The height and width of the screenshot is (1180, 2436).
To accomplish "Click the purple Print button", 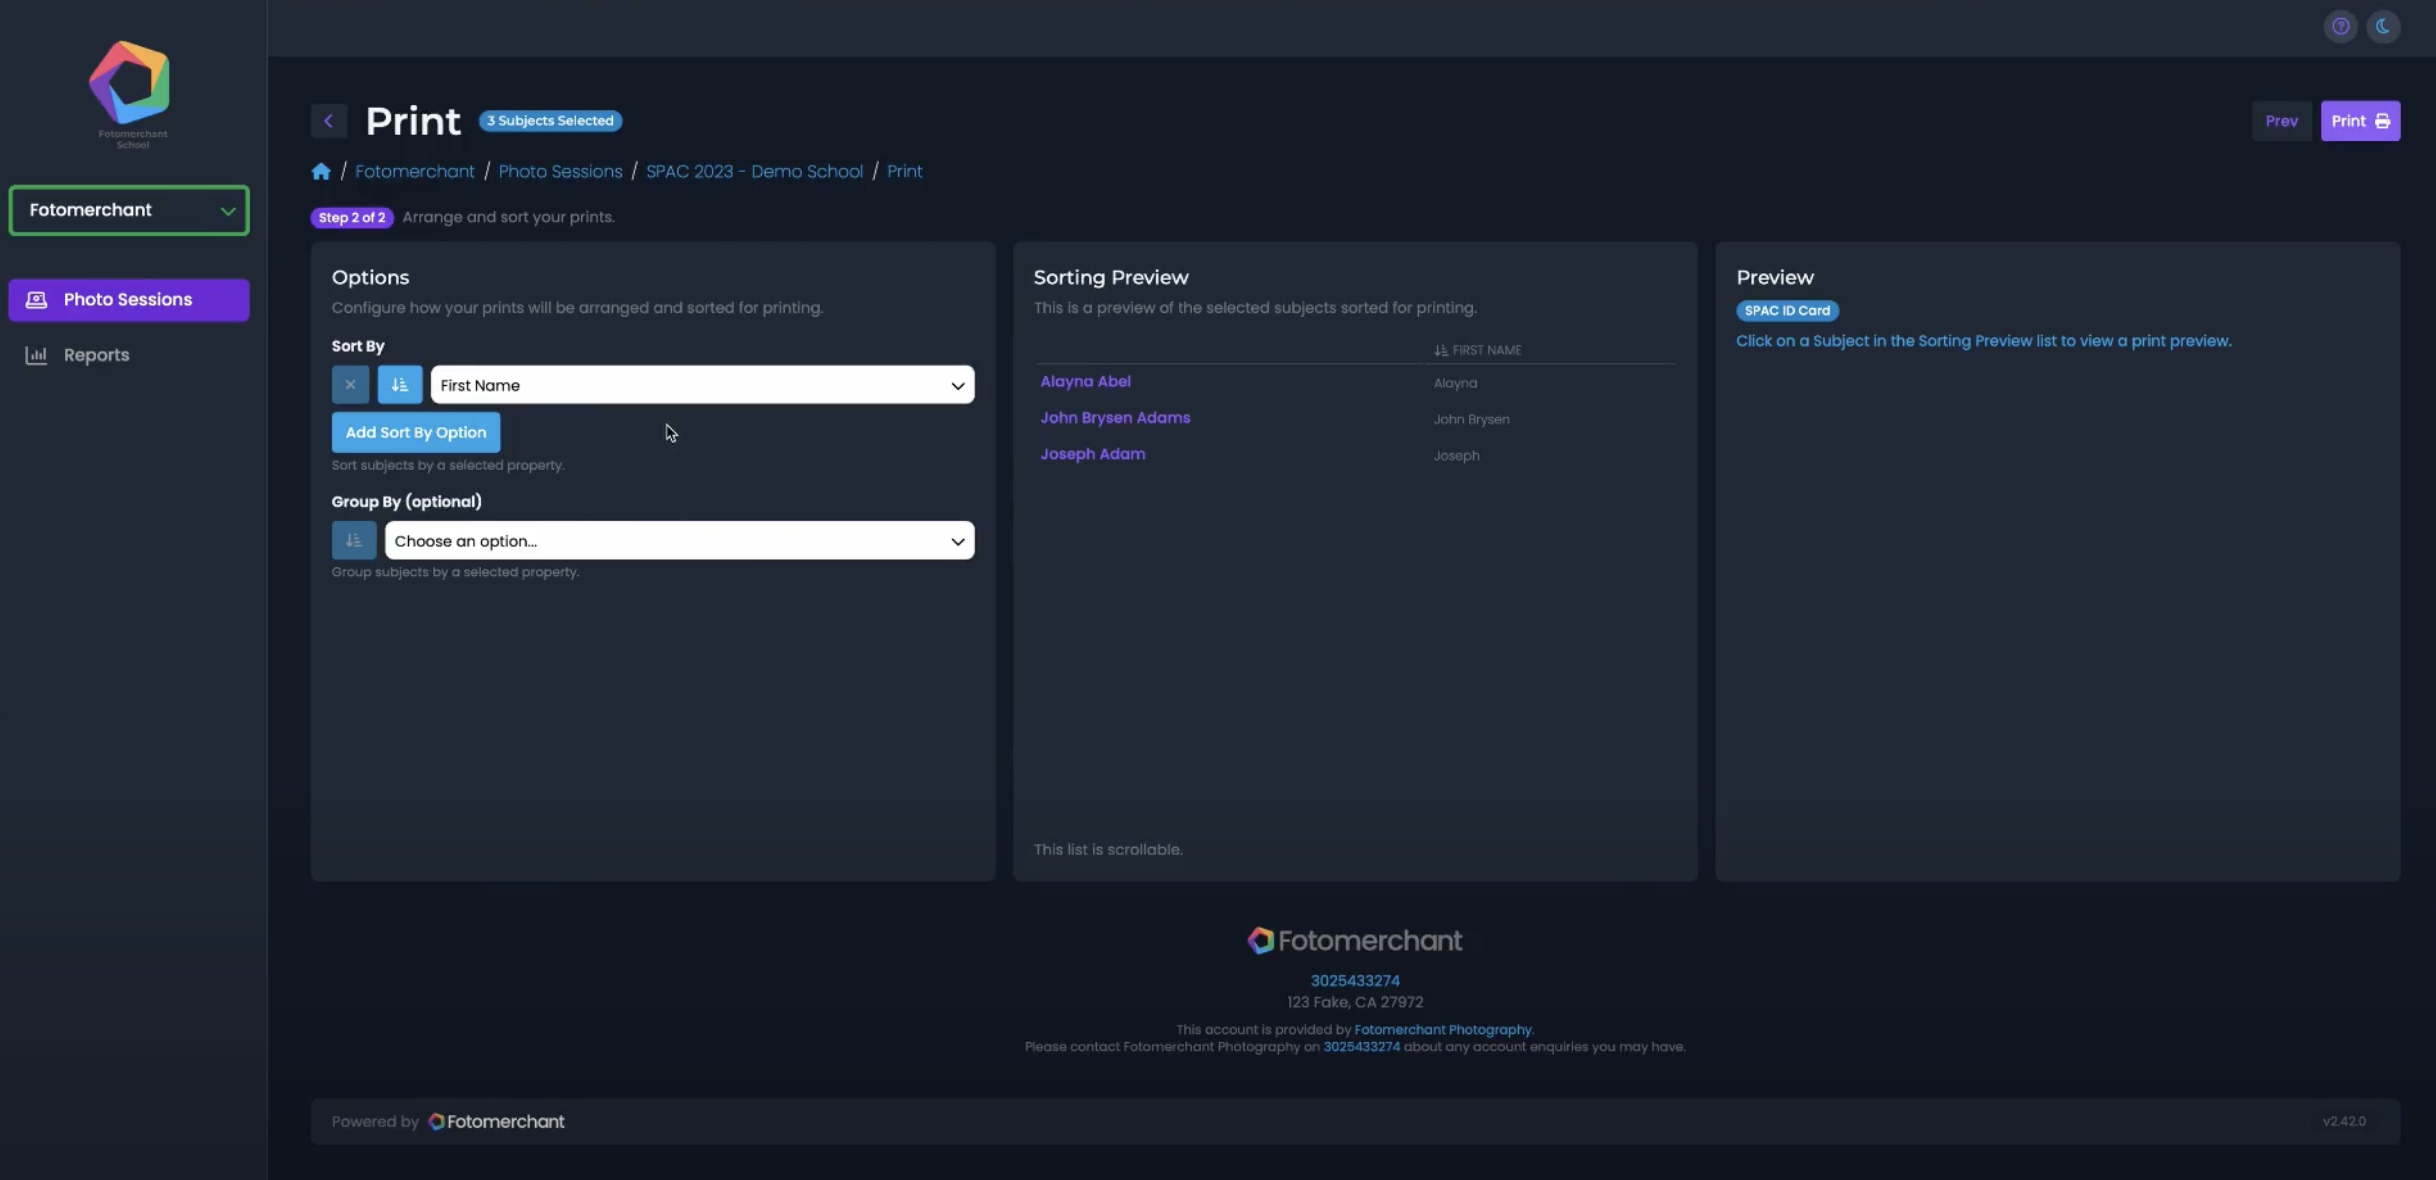I will click(2360, 121).
